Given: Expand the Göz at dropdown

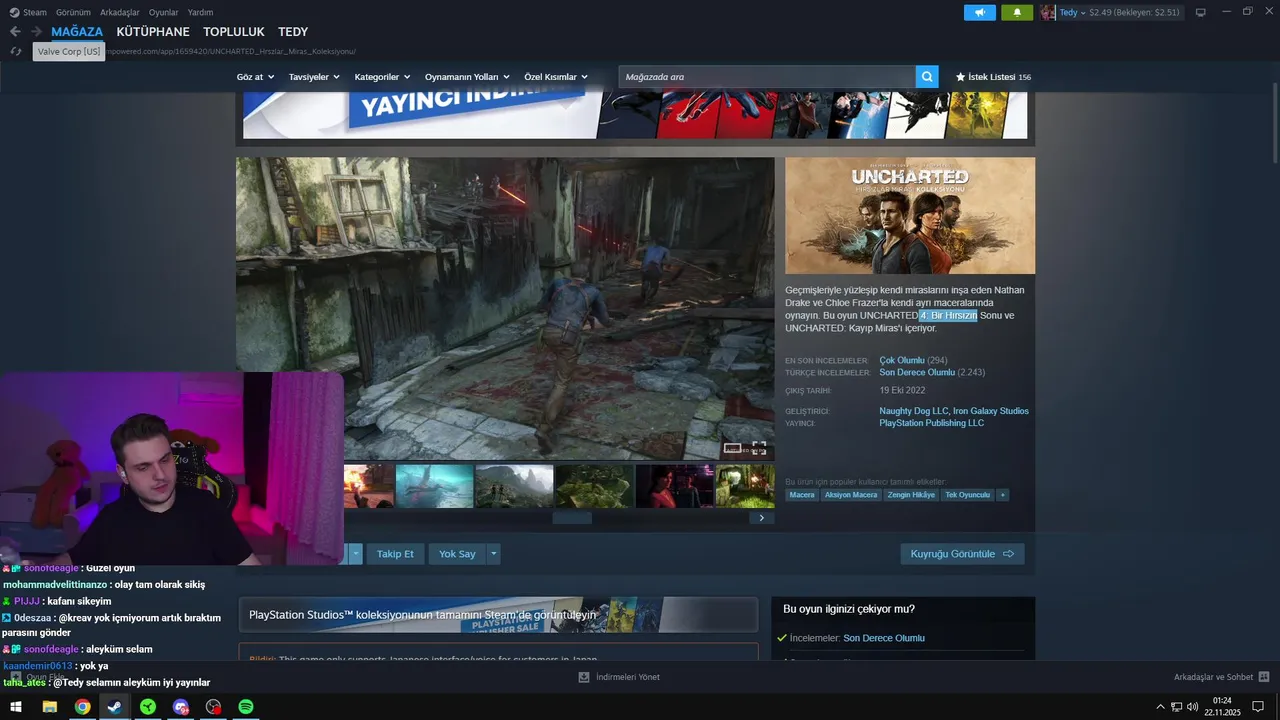Looking at the screenshot, I should point(255,77).
